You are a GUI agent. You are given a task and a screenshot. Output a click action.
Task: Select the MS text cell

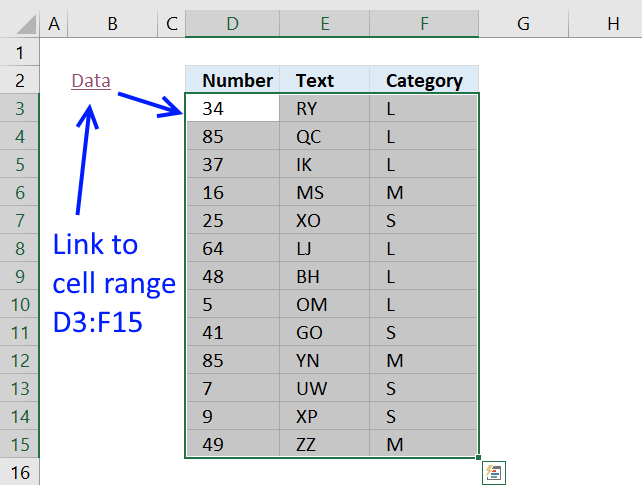pos(325,192)
